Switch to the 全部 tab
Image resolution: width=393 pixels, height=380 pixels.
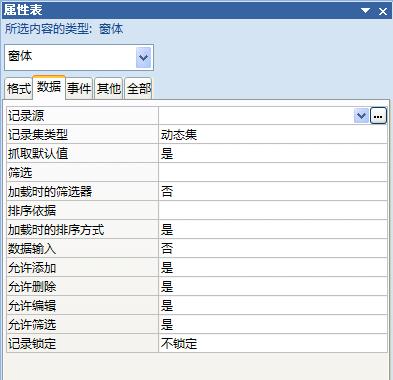click(x=138, y=89)
